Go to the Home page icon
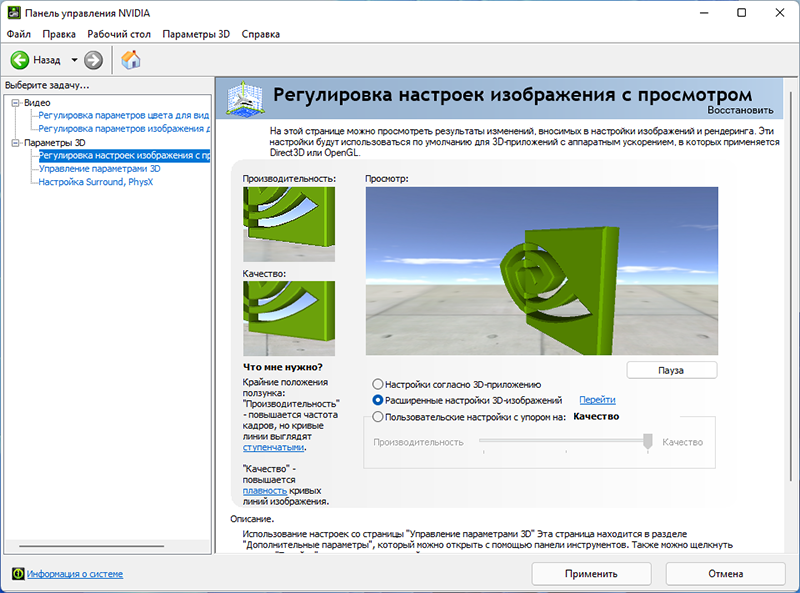The height and width of the screenshot is (593, 800). [x=131, y=60]
